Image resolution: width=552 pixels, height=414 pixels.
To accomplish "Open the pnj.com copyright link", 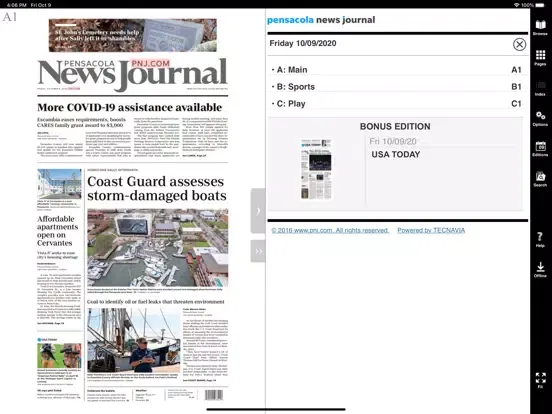I will (330, 230).
